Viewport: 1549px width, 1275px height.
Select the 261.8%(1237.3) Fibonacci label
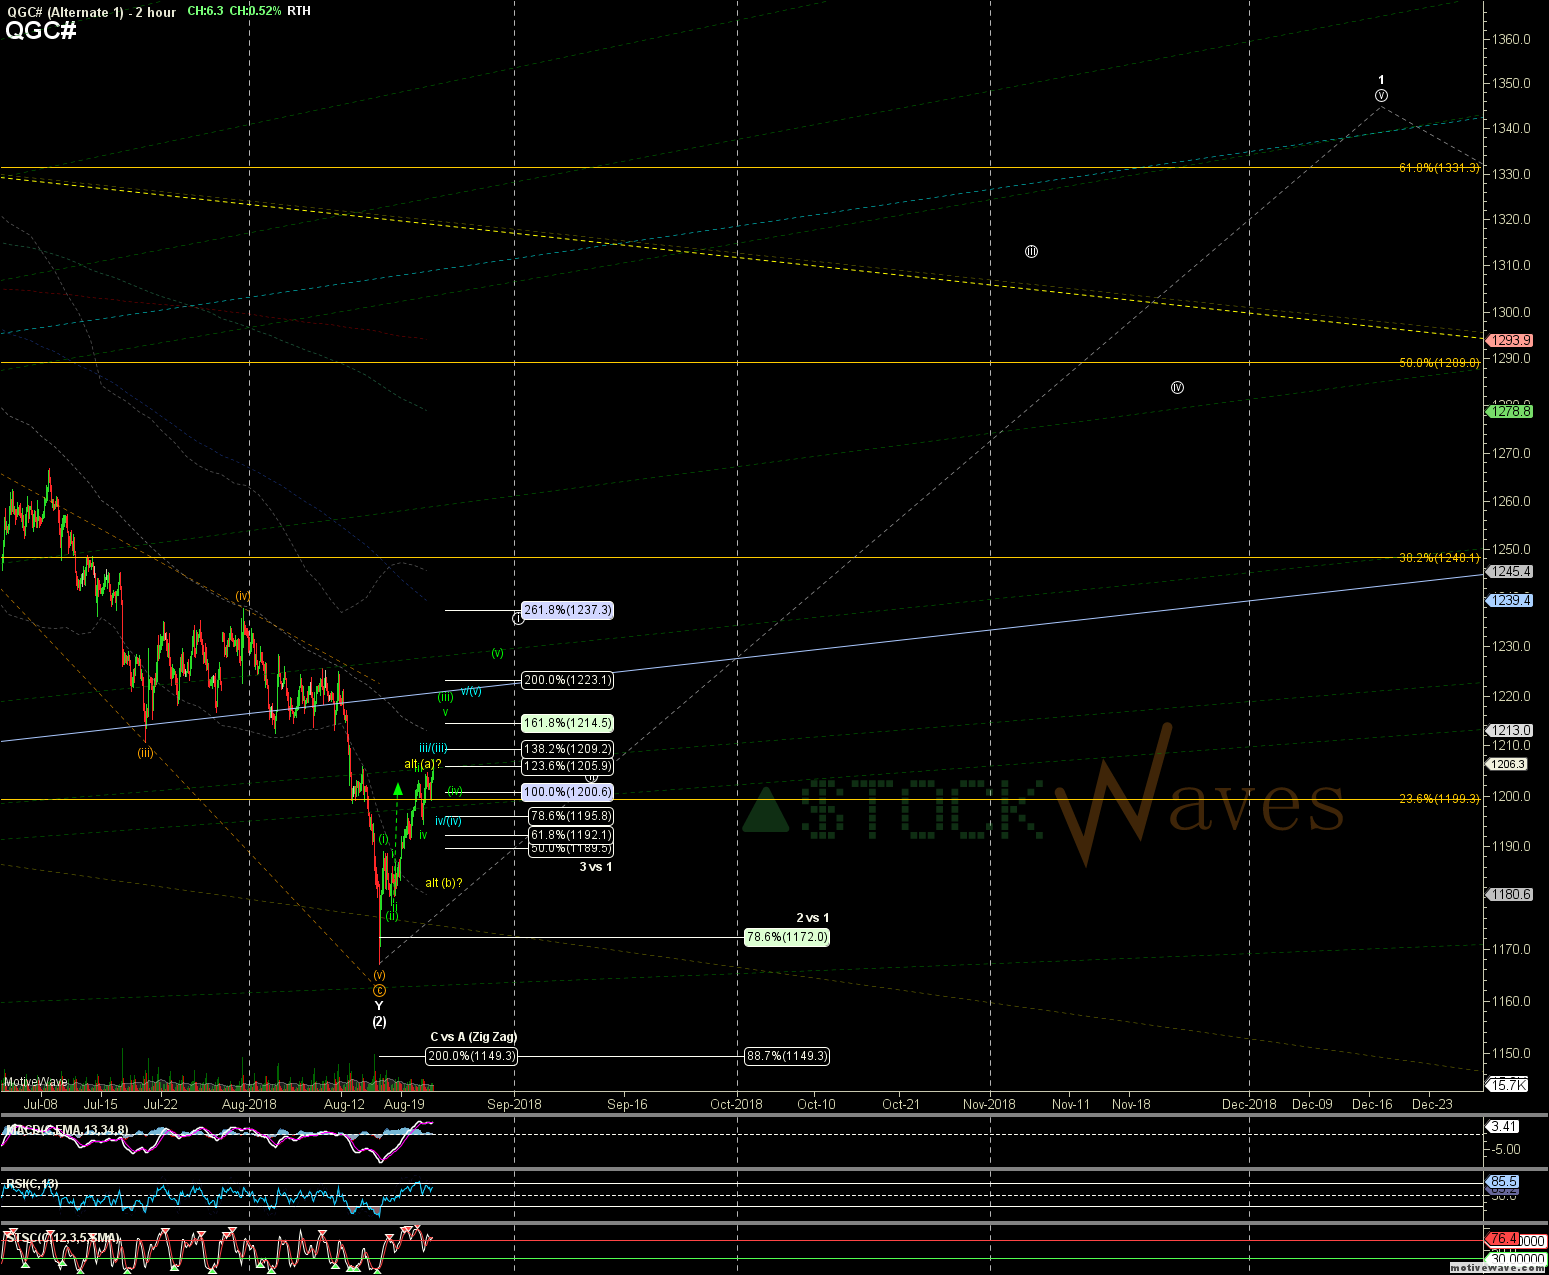(x=567, y=610)
